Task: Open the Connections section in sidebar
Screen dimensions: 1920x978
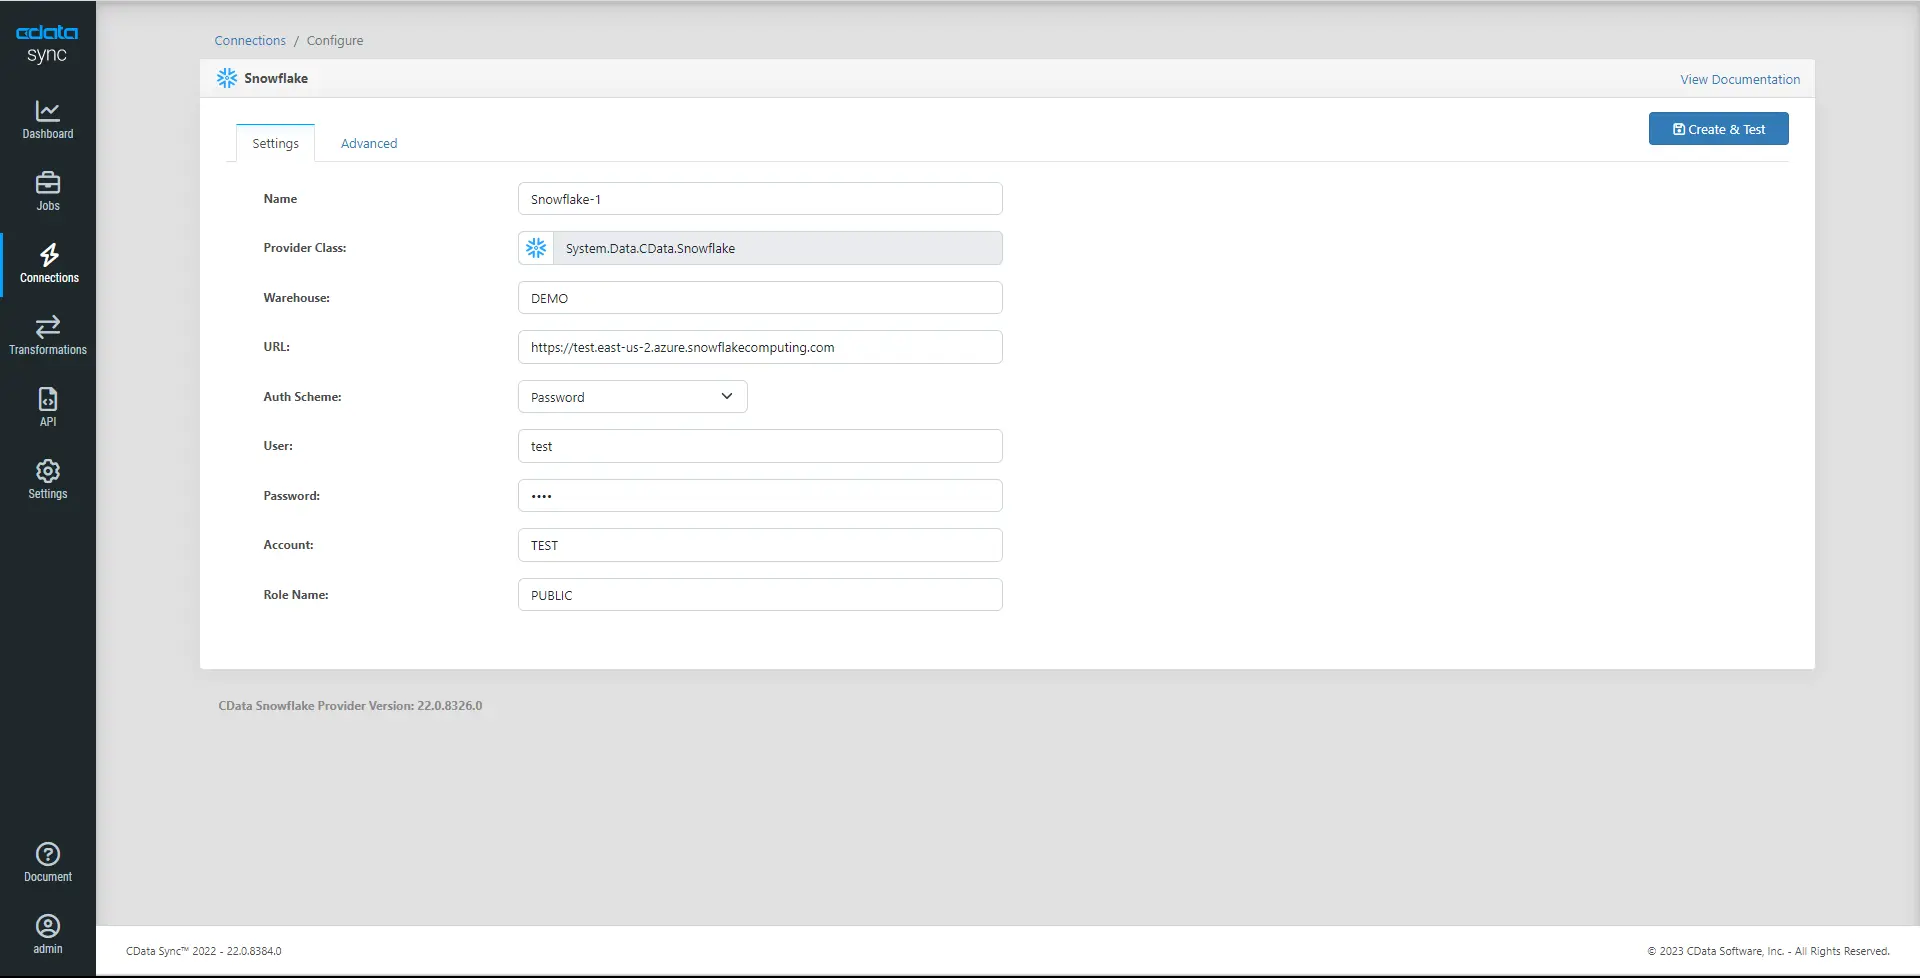Action: (x=47, y=262)
